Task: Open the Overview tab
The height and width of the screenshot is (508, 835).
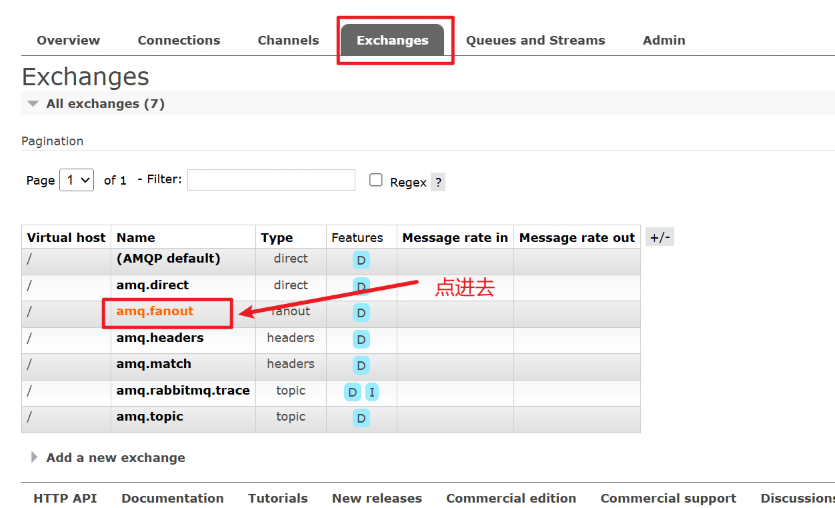Action: [68, 40]
